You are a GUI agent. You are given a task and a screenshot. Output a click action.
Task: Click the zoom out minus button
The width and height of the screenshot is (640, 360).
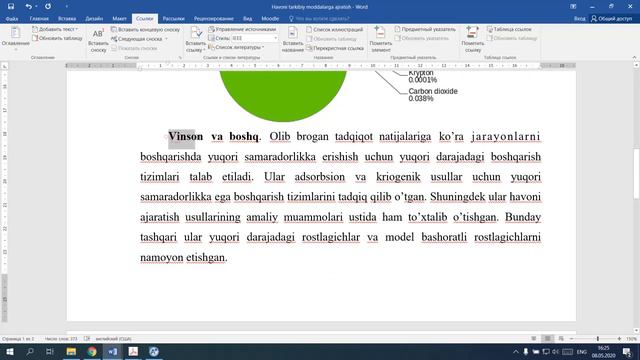[571, 339]
